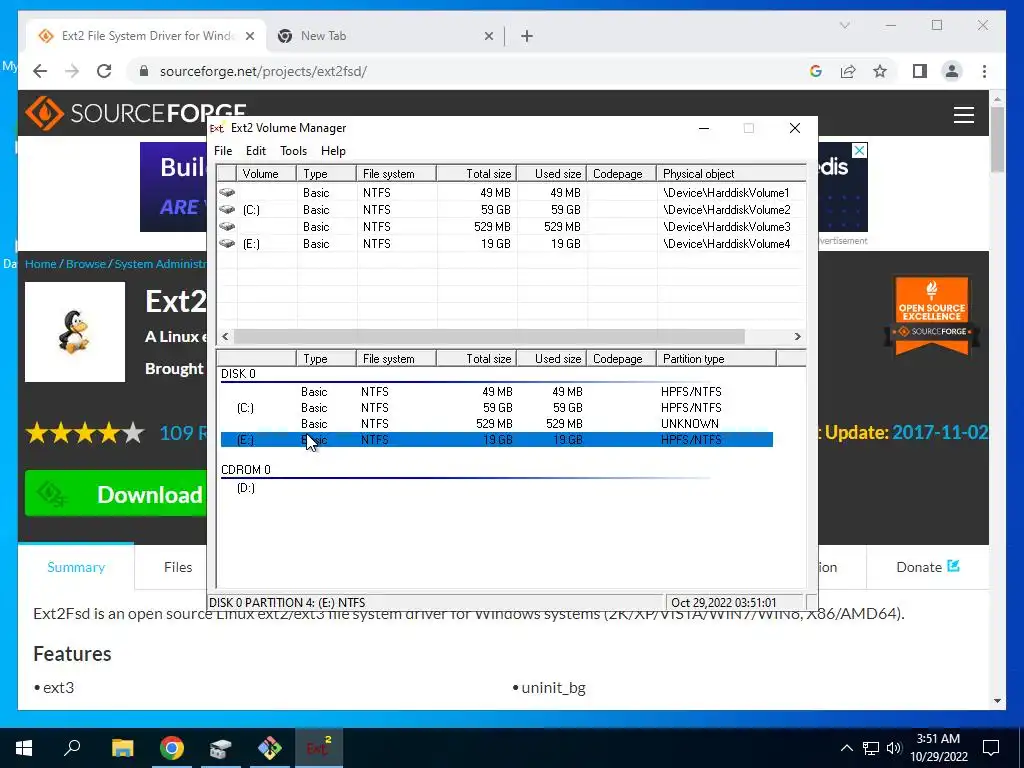
Task: Click the share page icon in address bar
Action: pyautogui.click(x=848, y=71)
